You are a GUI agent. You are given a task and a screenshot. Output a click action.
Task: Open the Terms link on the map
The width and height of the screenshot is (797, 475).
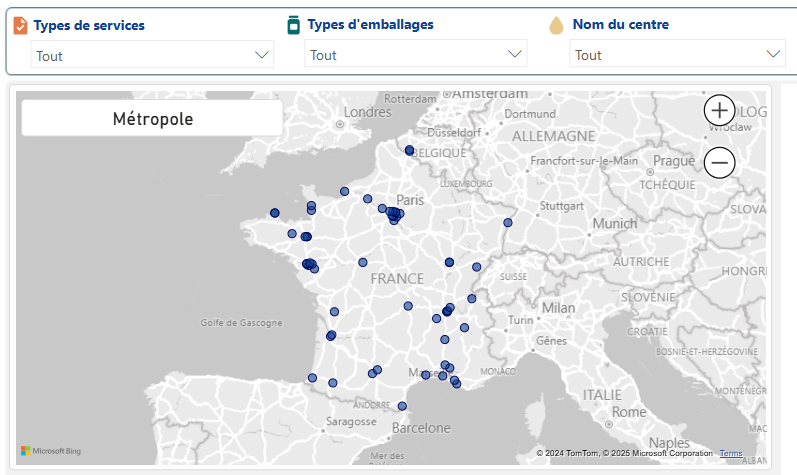click(730, 453)
